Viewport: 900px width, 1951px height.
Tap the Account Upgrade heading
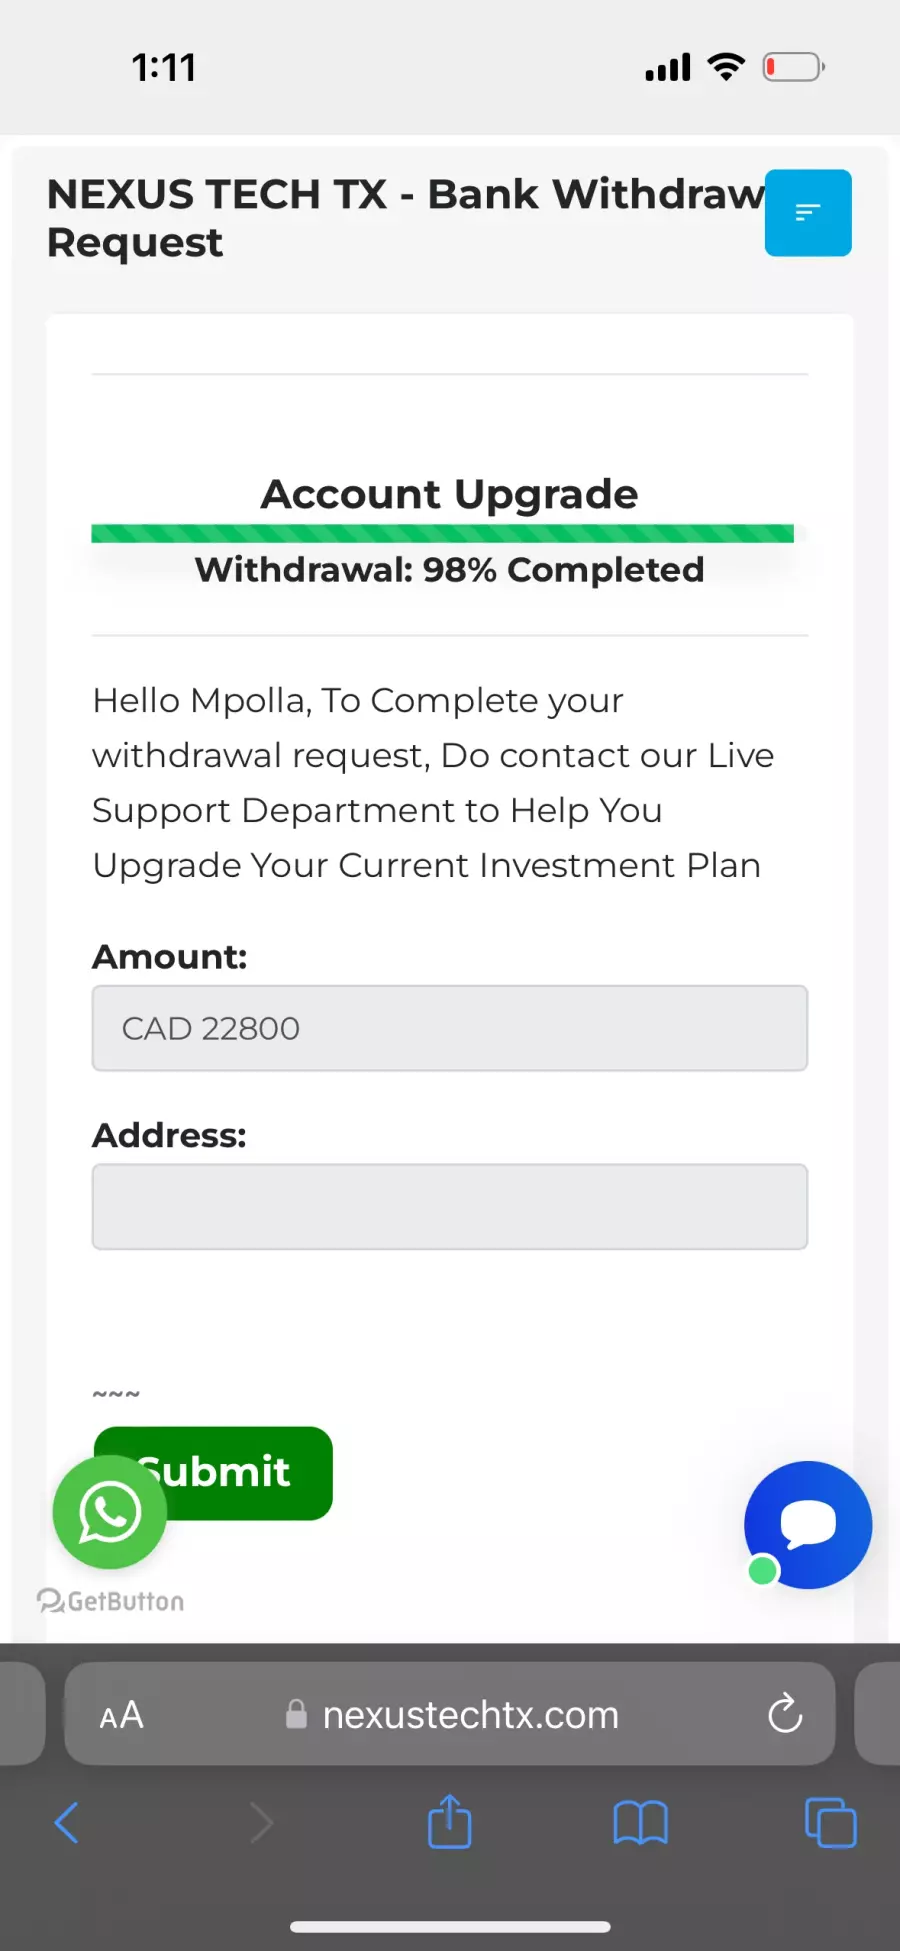(x=450, y=494)
